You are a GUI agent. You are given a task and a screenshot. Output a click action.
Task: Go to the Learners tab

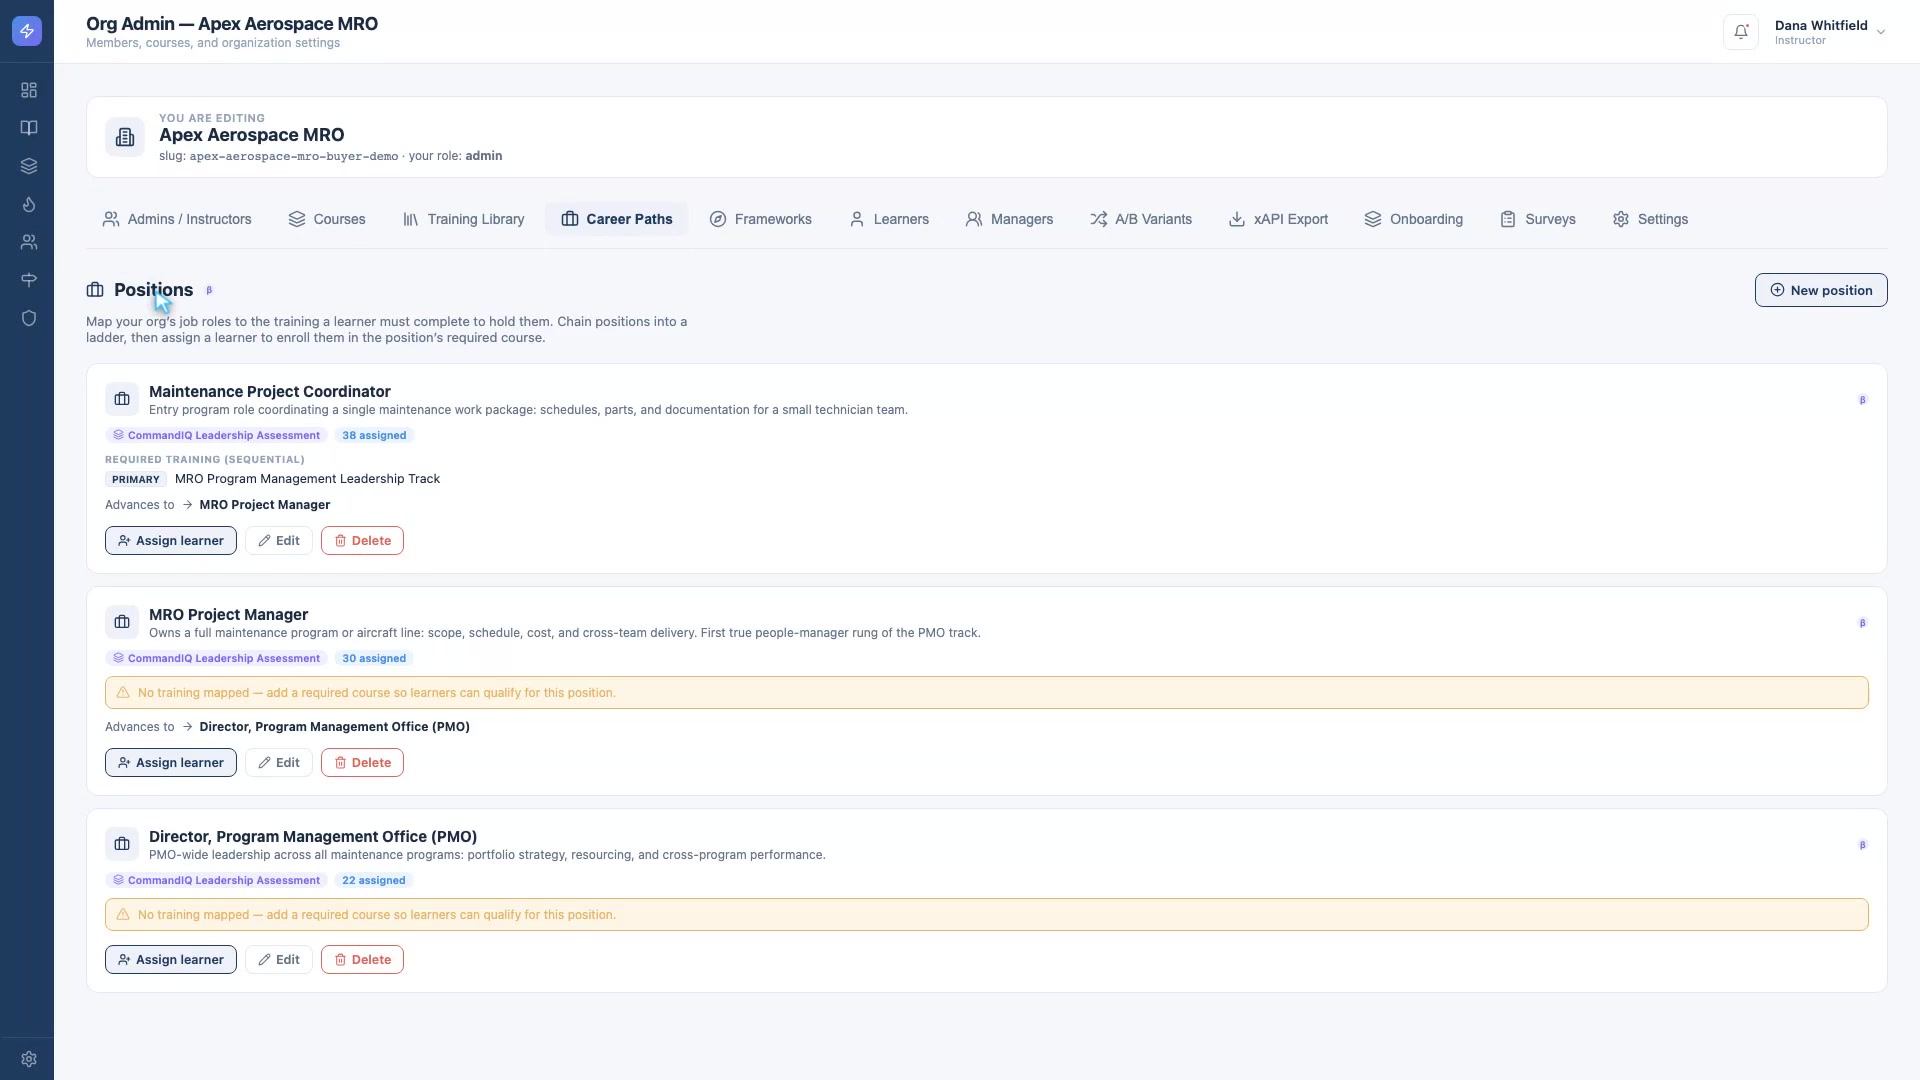pos(889,219)
